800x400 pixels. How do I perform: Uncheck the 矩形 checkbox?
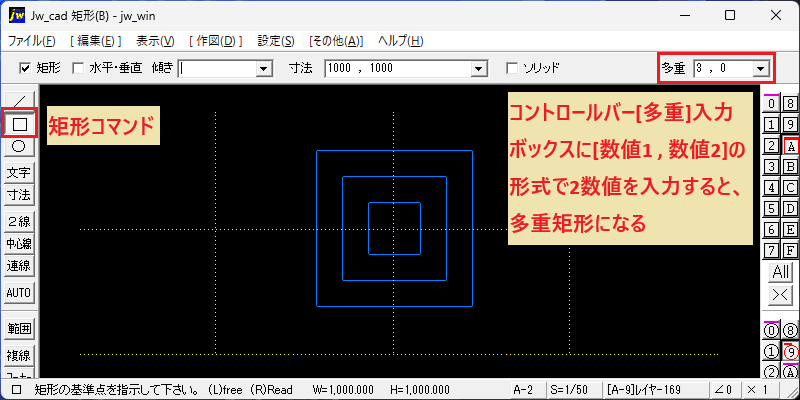pyautogui.click(x=24, y=68)
